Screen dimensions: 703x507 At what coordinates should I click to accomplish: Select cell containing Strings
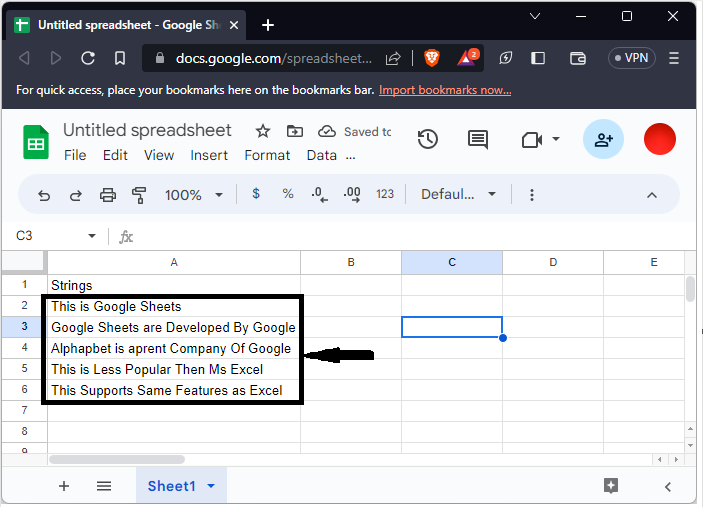pos(174,285)
